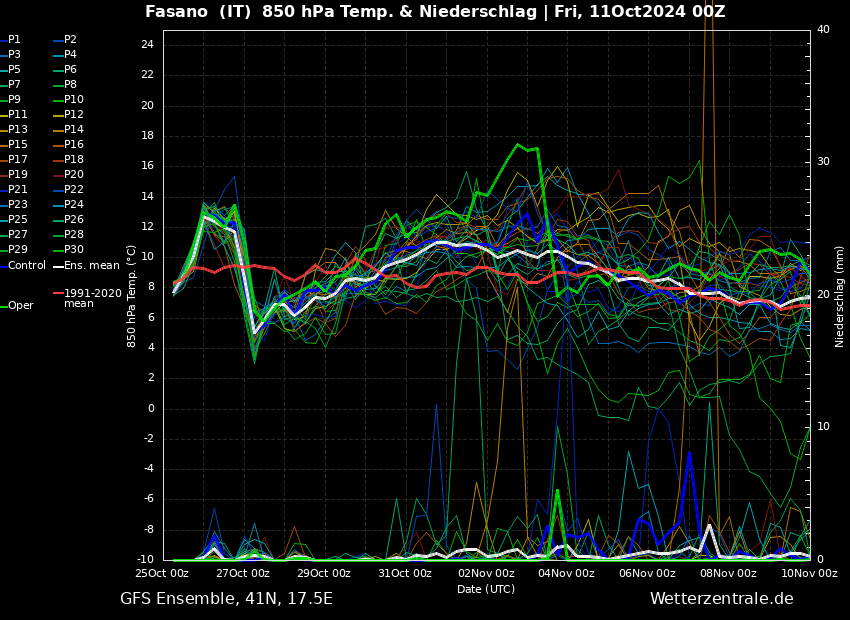
Task: Click the 25Oct 00z date tick
Action: pyautogui.click(x=163, y=574)
